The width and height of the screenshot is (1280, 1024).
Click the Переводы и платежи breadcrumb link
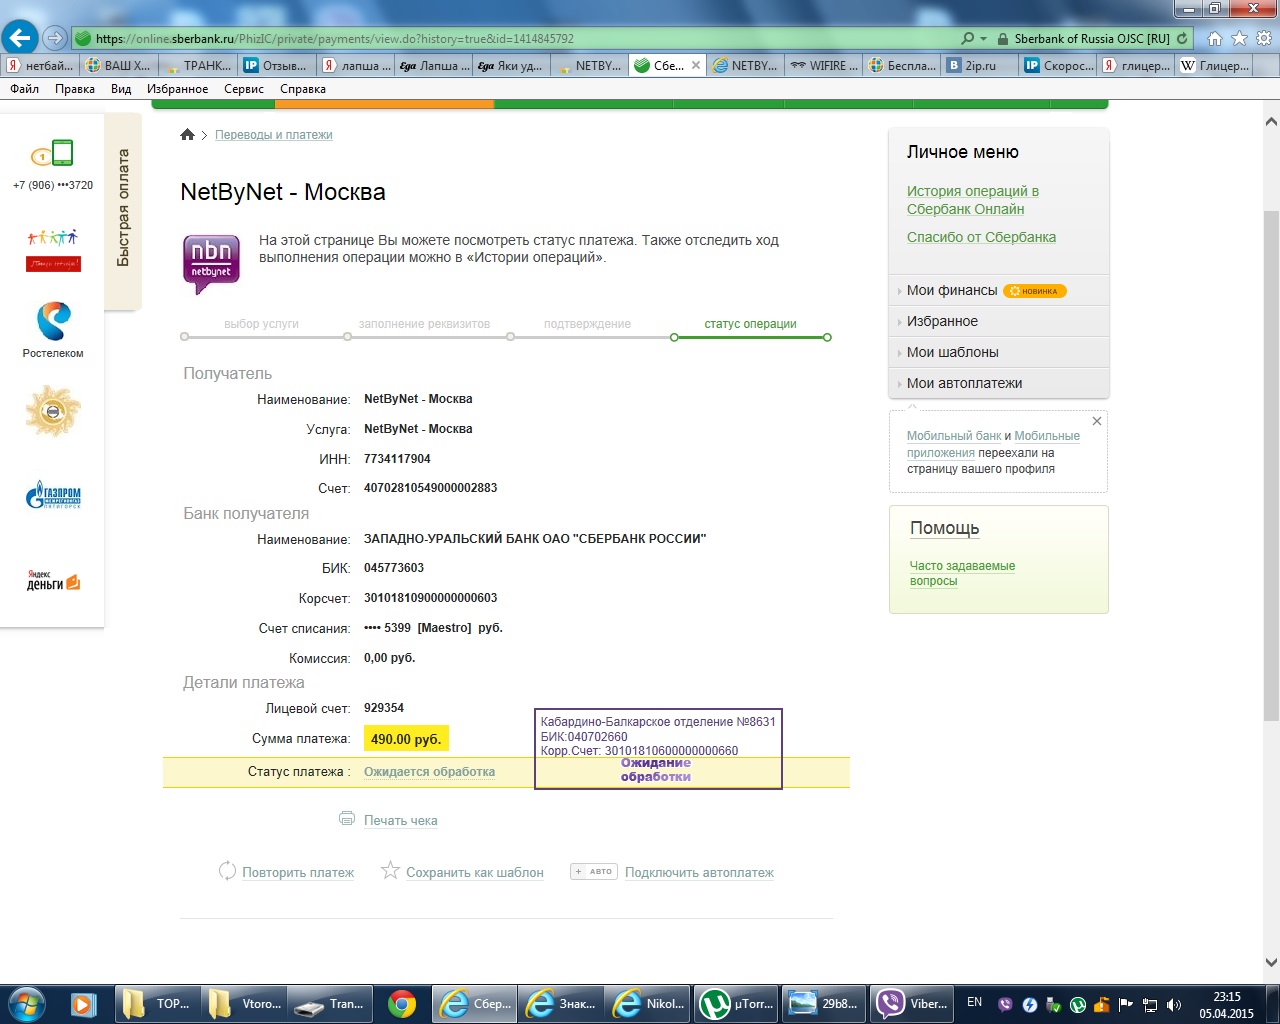[x=273, y=135]
